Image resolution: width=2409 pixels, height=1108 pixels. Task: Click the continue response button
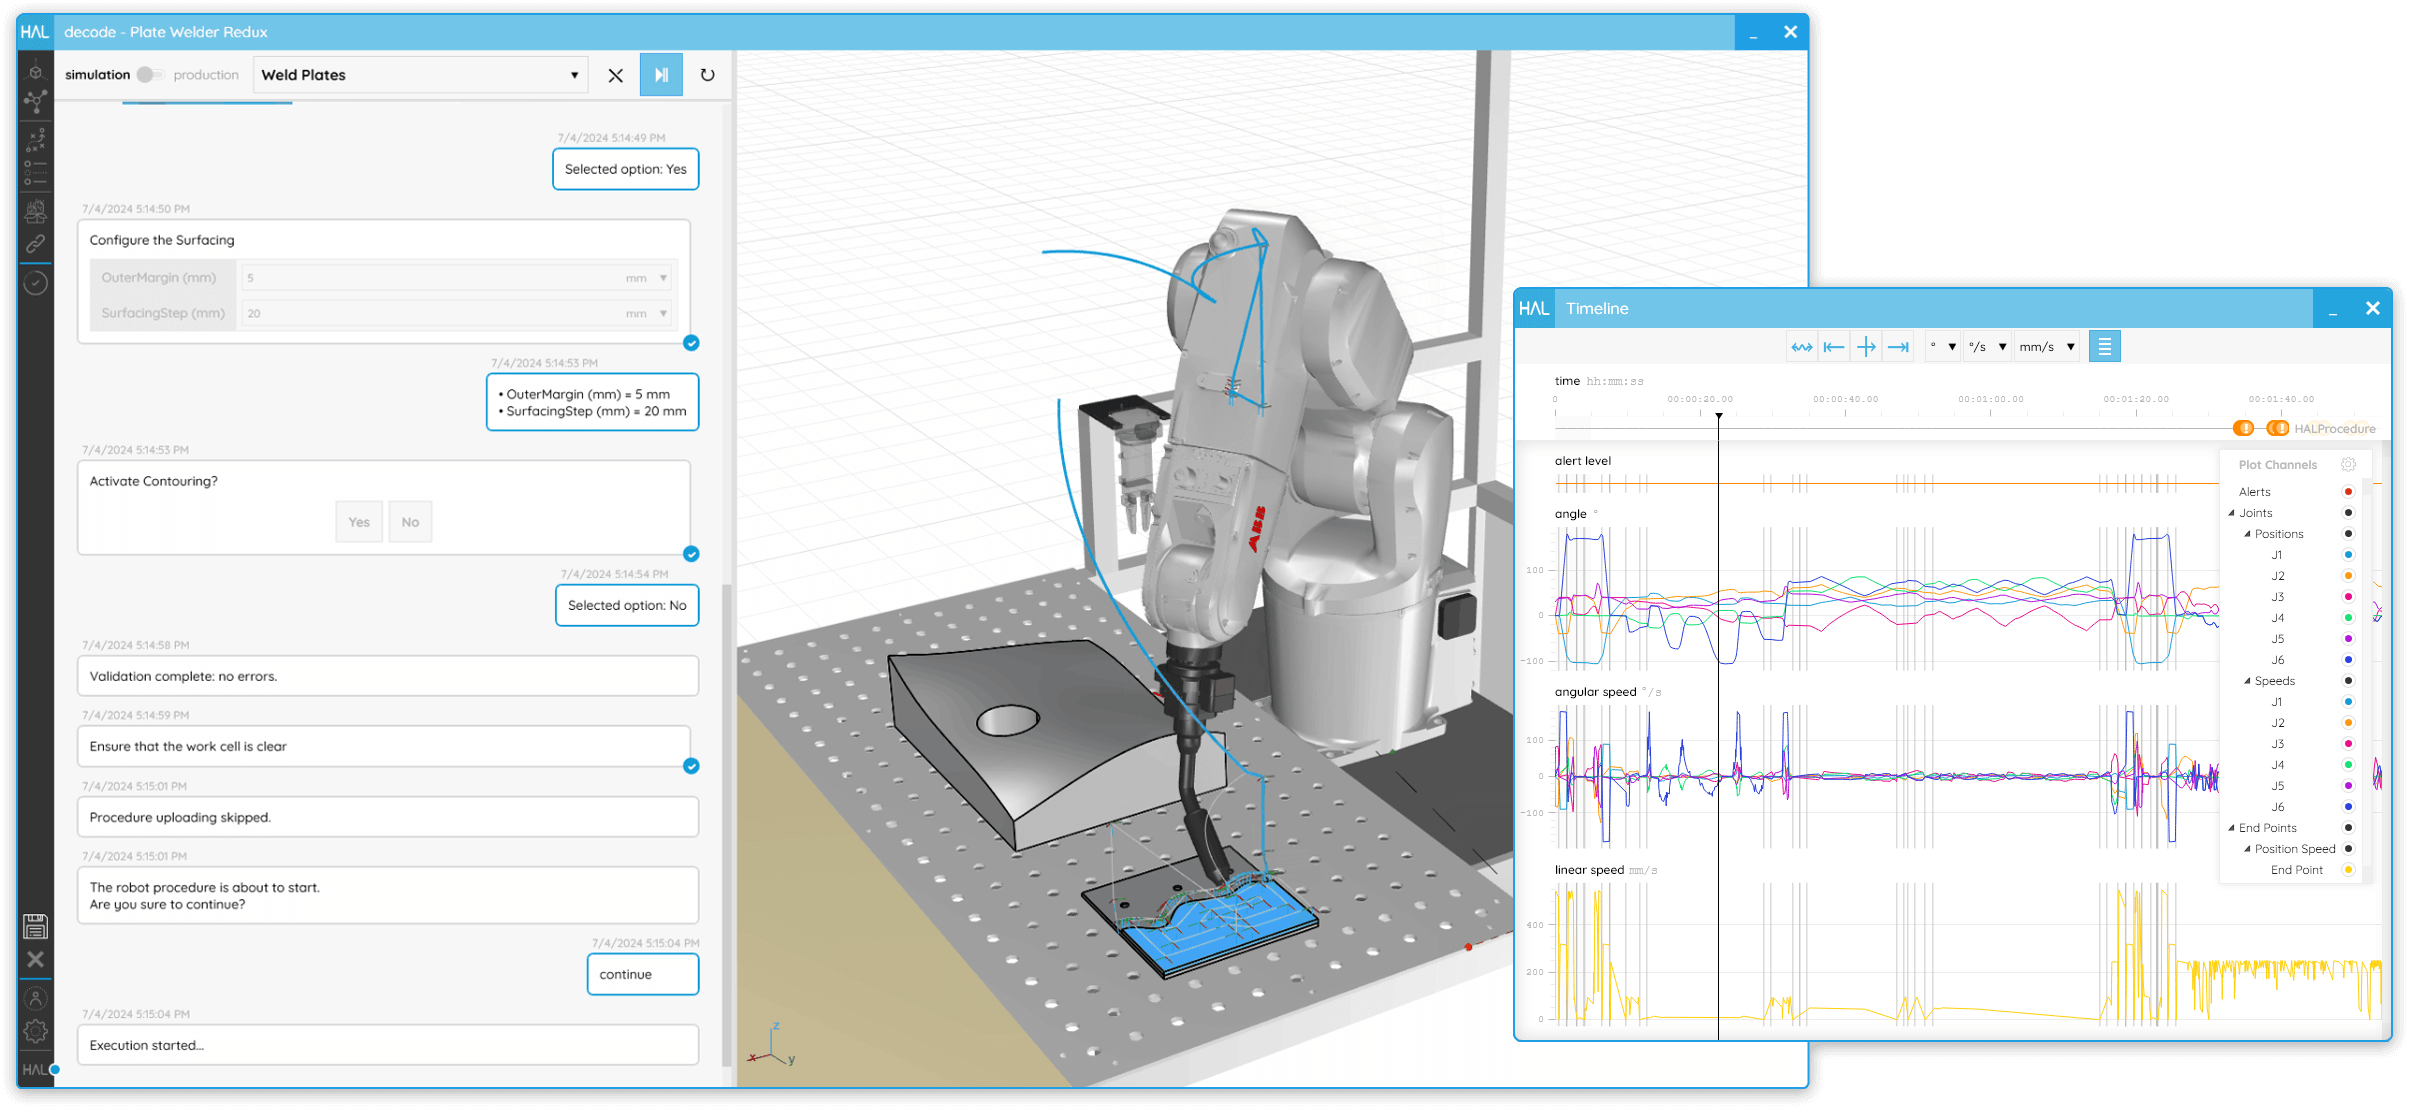[642, 974]
